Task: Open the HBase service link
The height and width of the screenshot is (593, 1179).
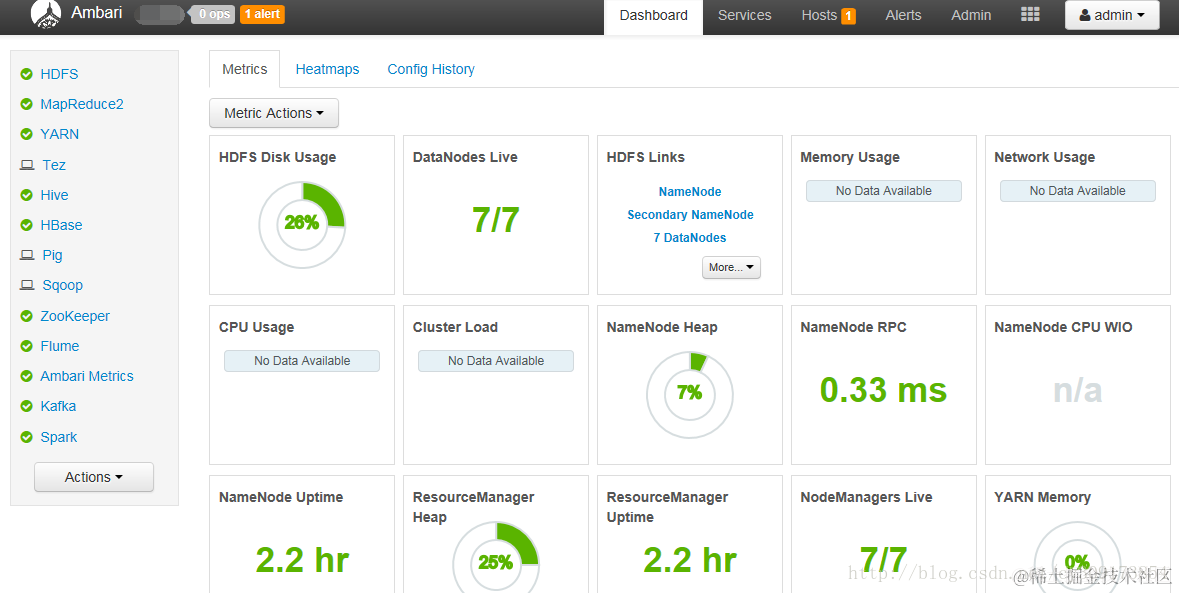Action: pyautogui.click(x=62, y=225)
